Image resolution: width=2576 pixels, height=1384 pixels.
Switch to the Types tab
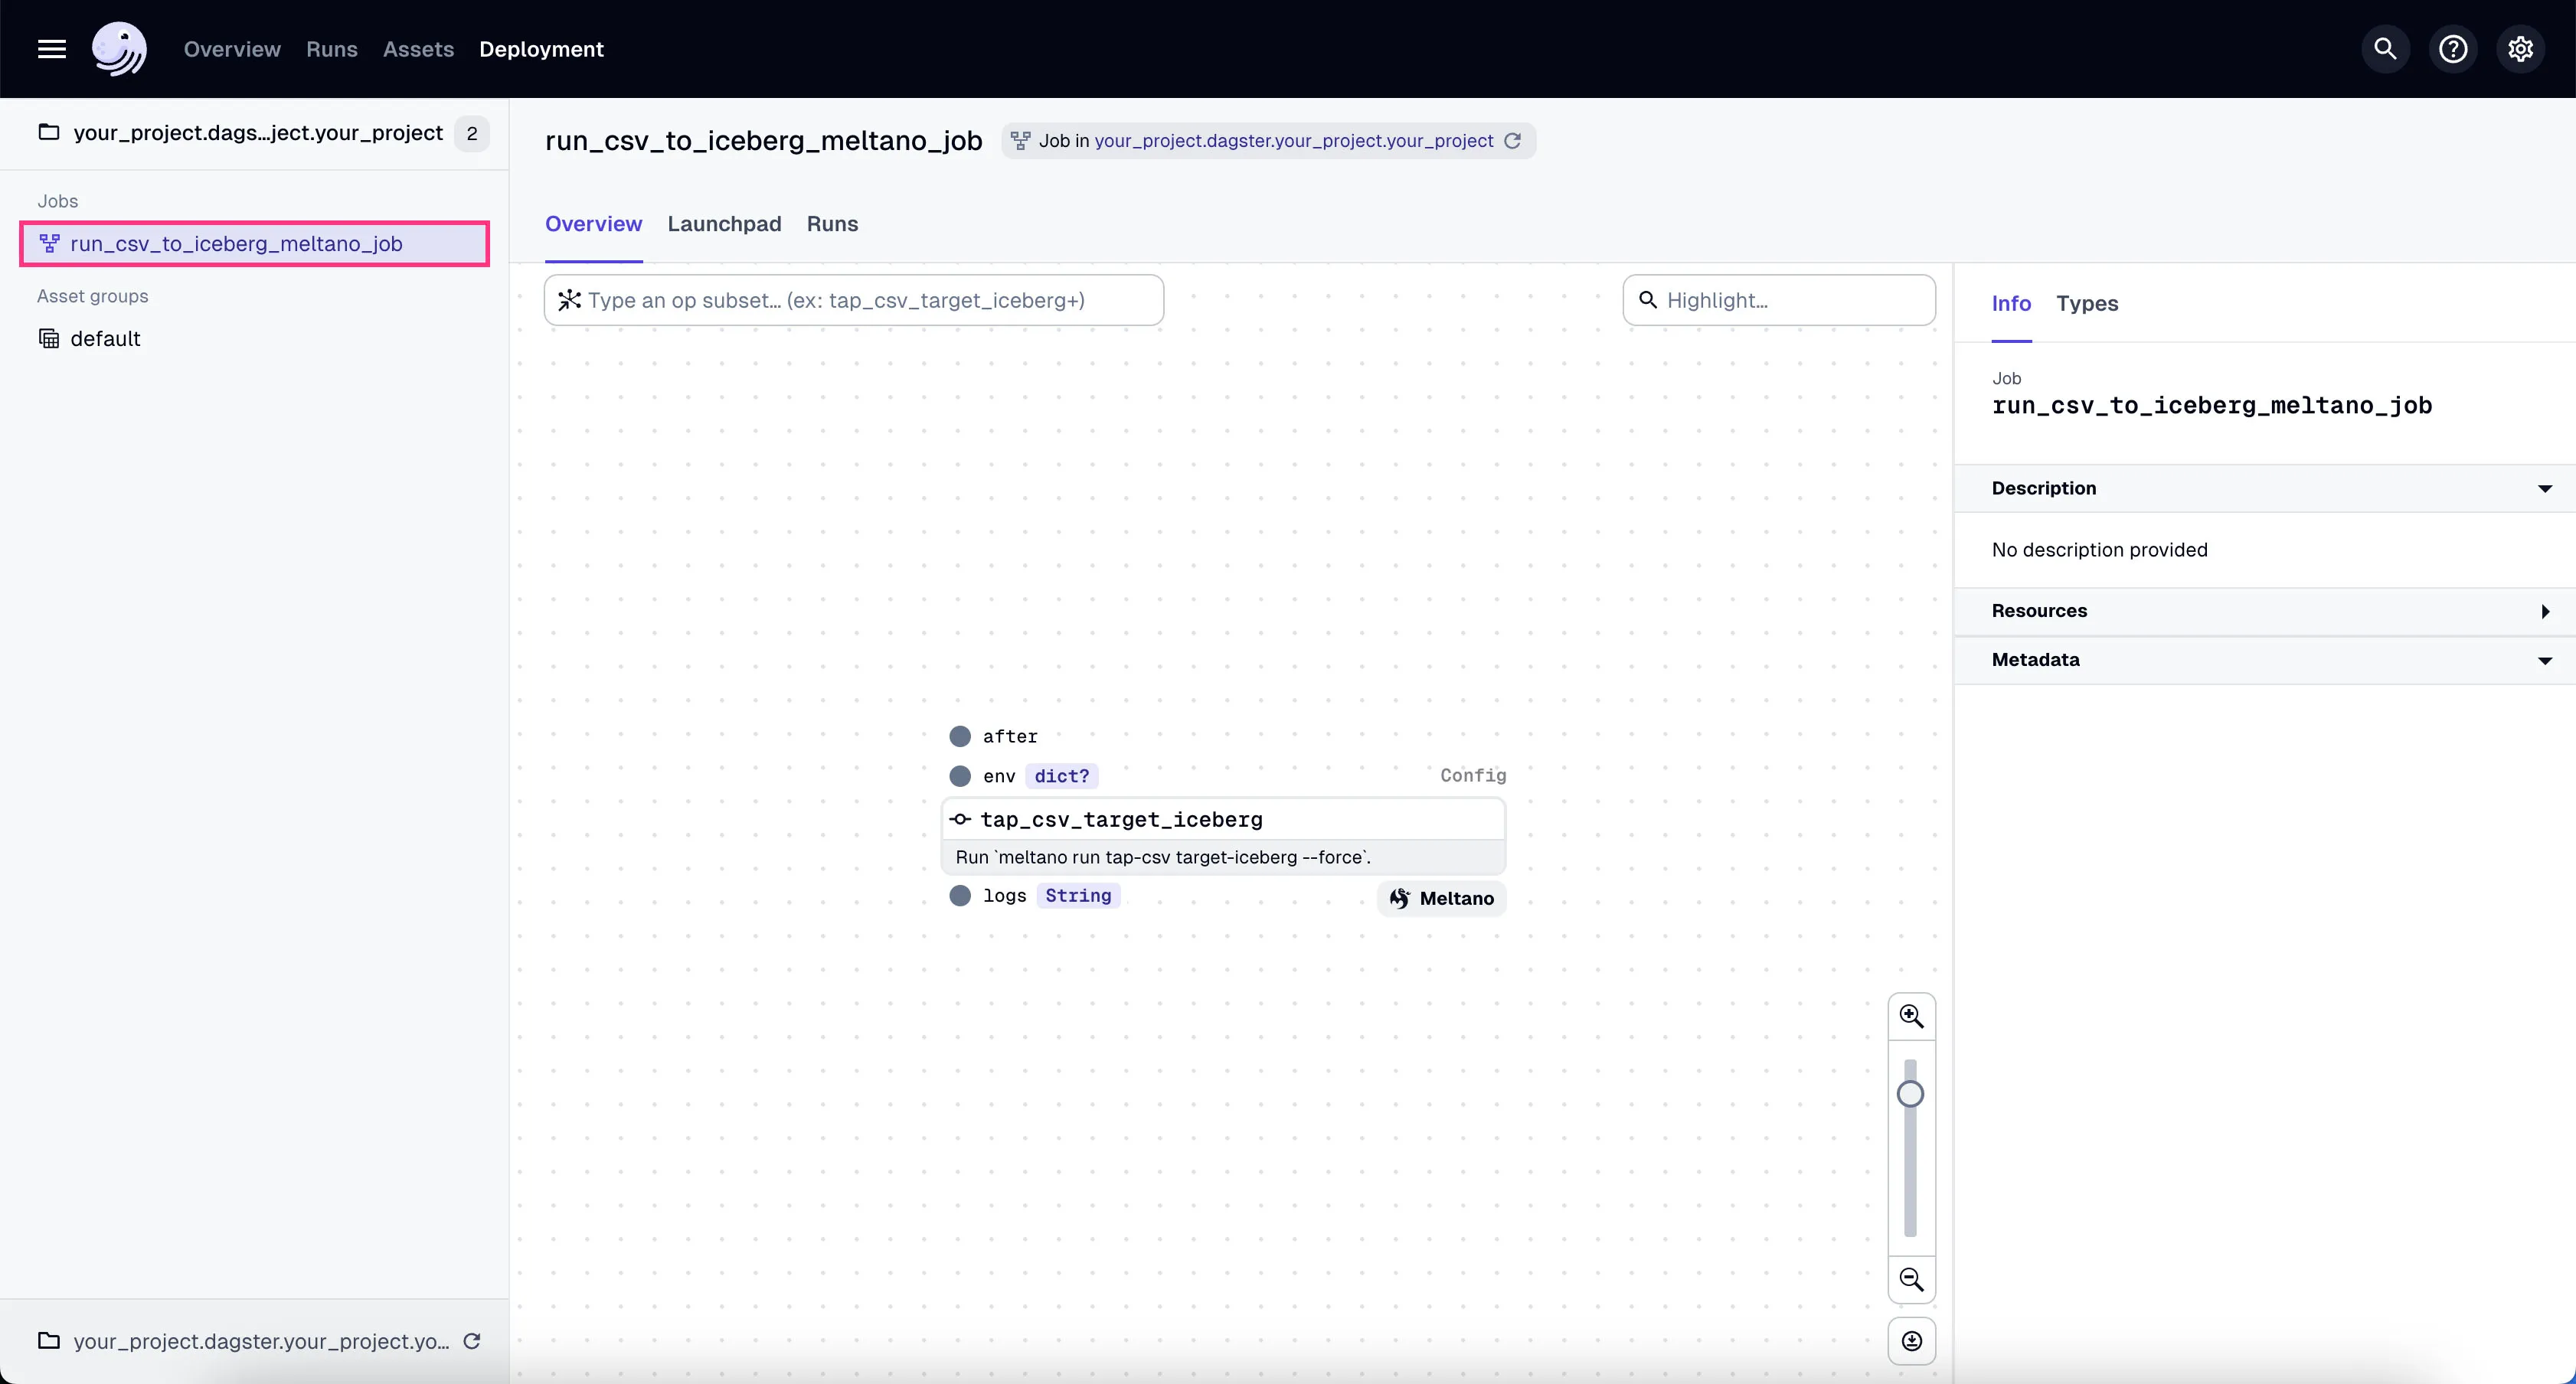pyautogui.click(x=2087, y=303)
